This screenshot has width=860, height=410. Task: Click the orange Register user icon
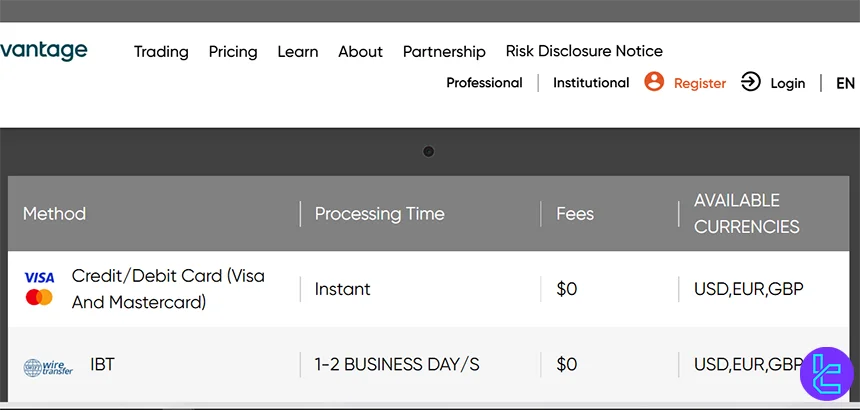point(654,82)
